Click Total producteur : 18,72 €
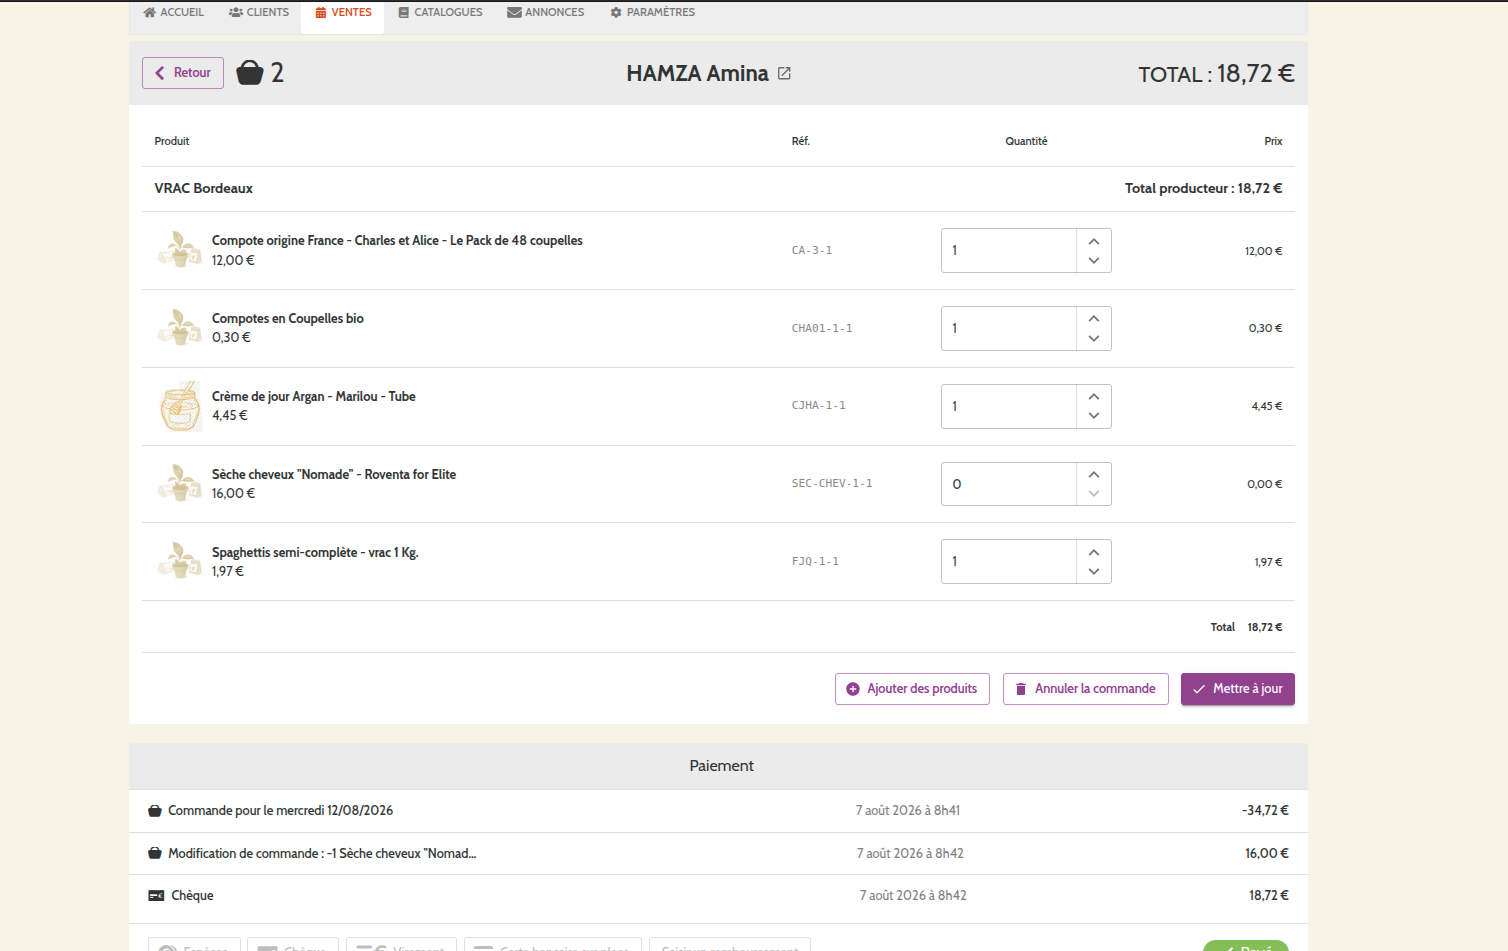This screenshot has height=951, width=1508. tap(1203, 188)
